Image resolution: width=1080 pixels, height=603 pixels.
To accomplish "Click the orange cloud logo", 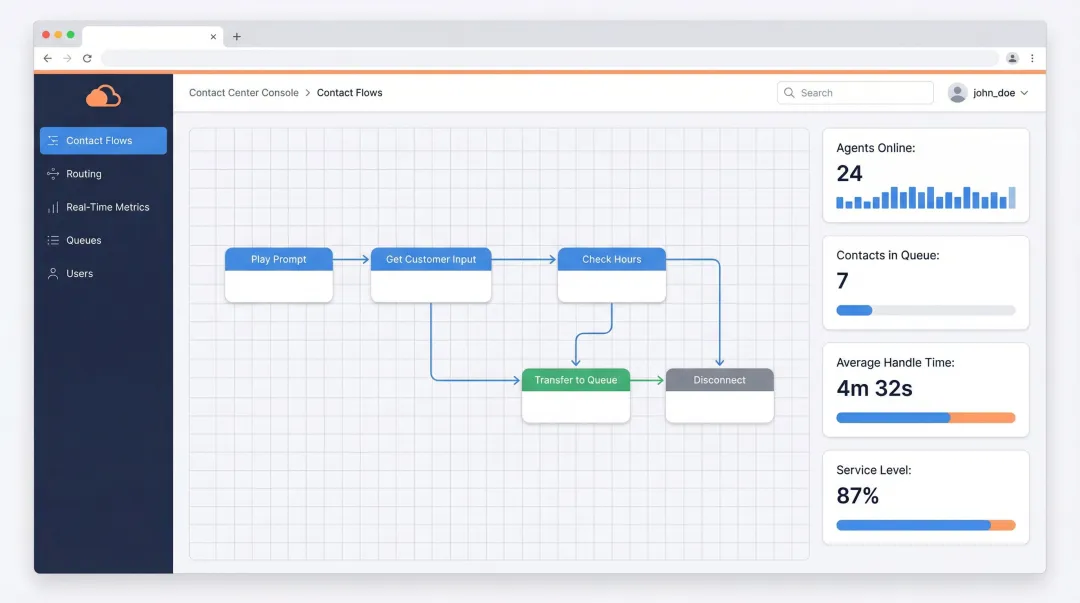I will coord(103,97).
